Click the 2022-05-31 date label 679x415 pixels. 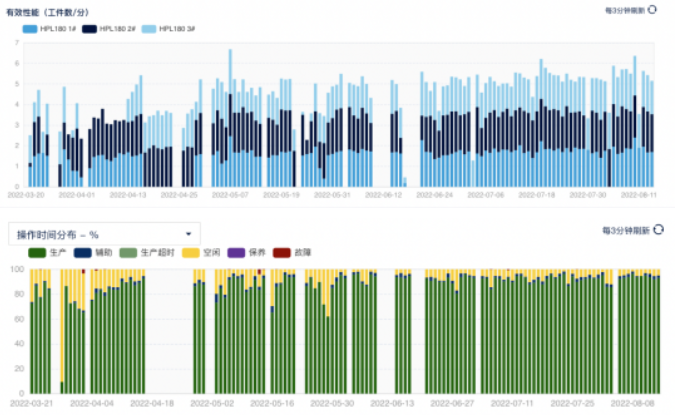(332, 195)
